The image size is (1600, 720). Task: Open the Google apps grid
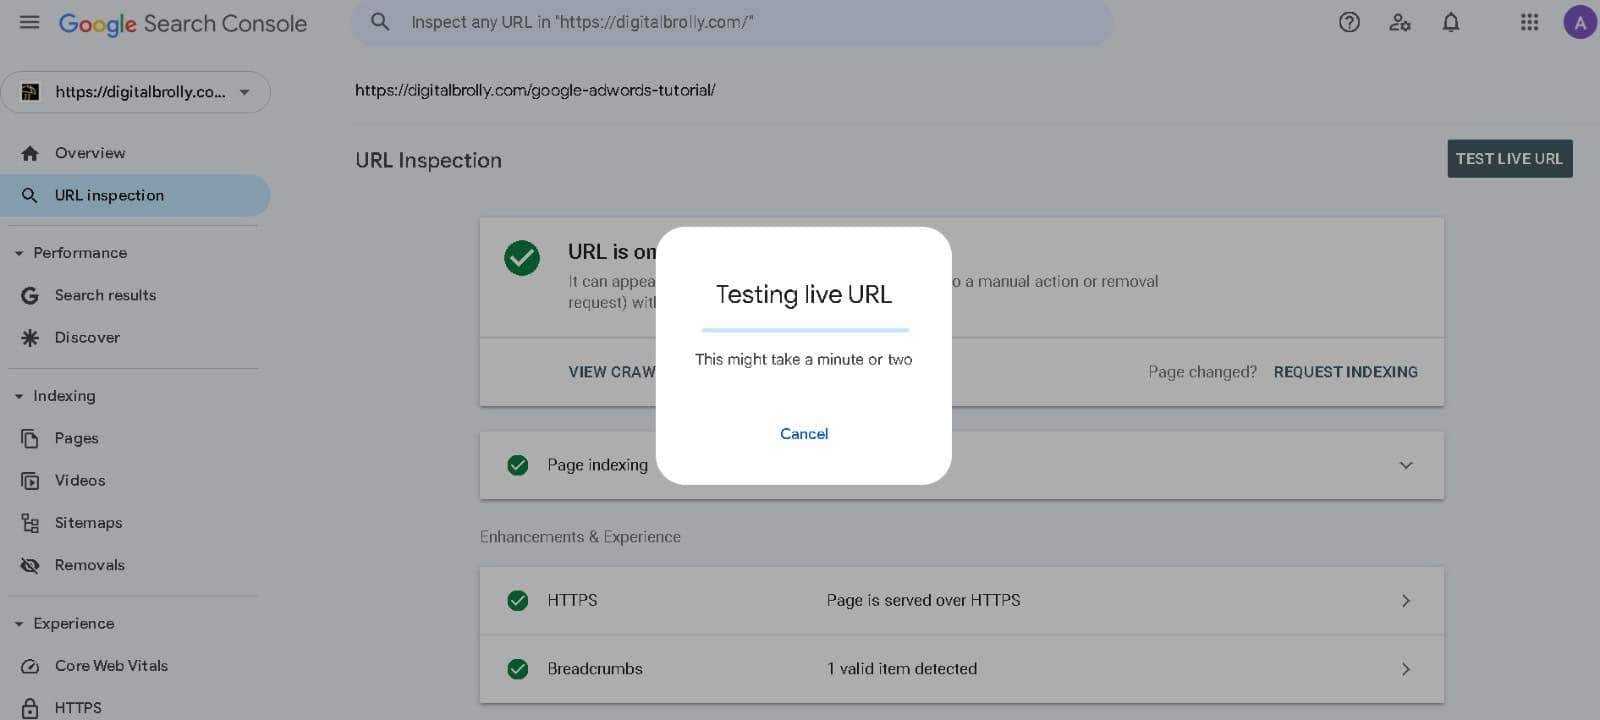point(1529,22)
